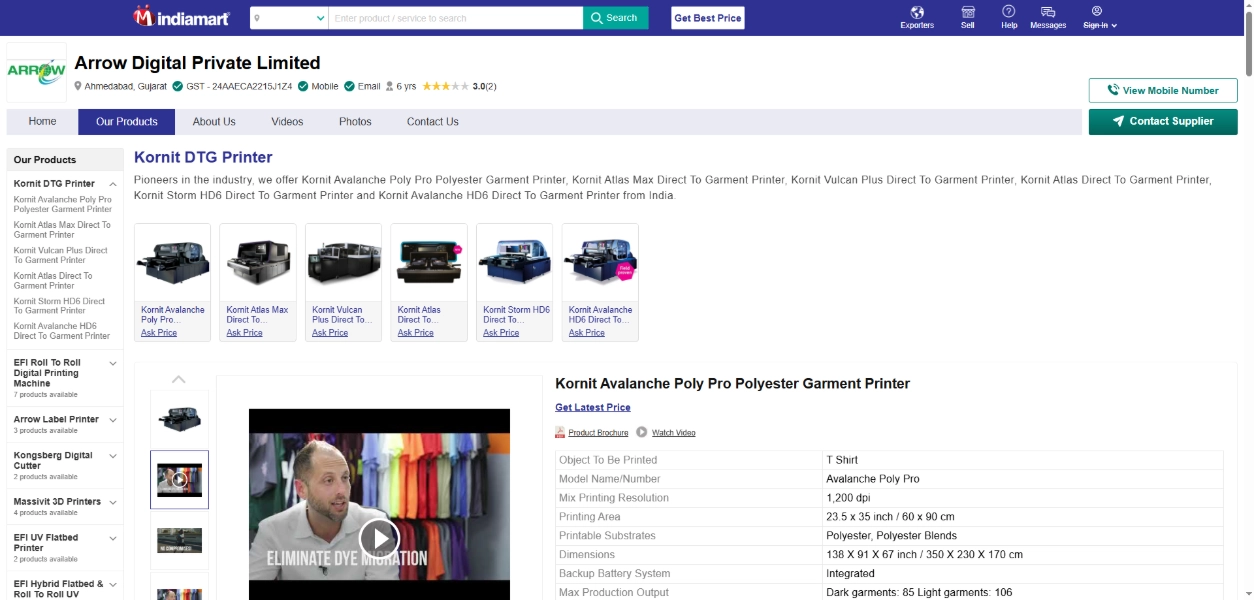Click the Get Latest Price link

593,408
